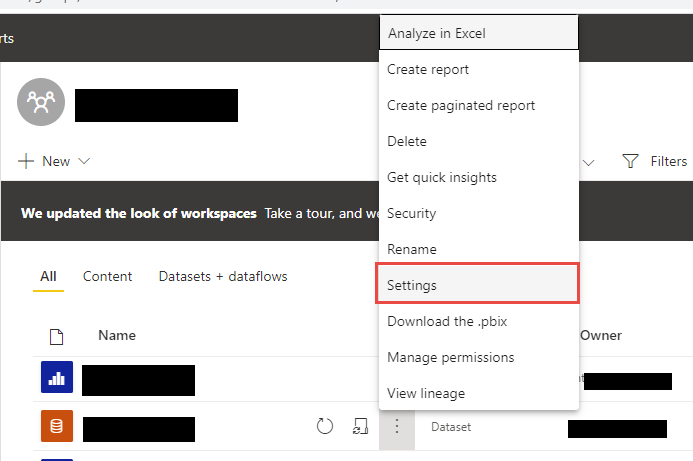Click the Refresh now circular arrow icon

[324, 427]
